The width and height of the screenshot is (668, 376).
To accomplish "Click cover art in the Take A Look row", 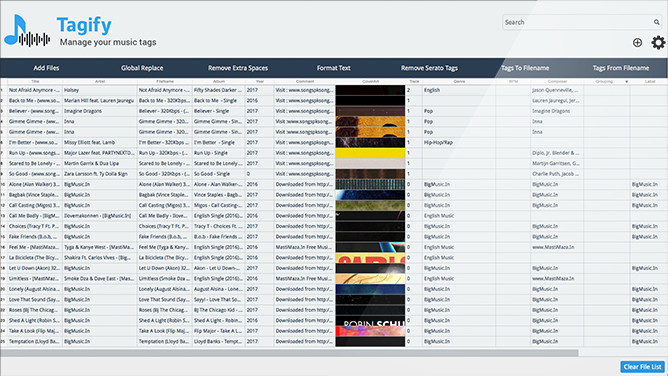I will pos(370,331).
